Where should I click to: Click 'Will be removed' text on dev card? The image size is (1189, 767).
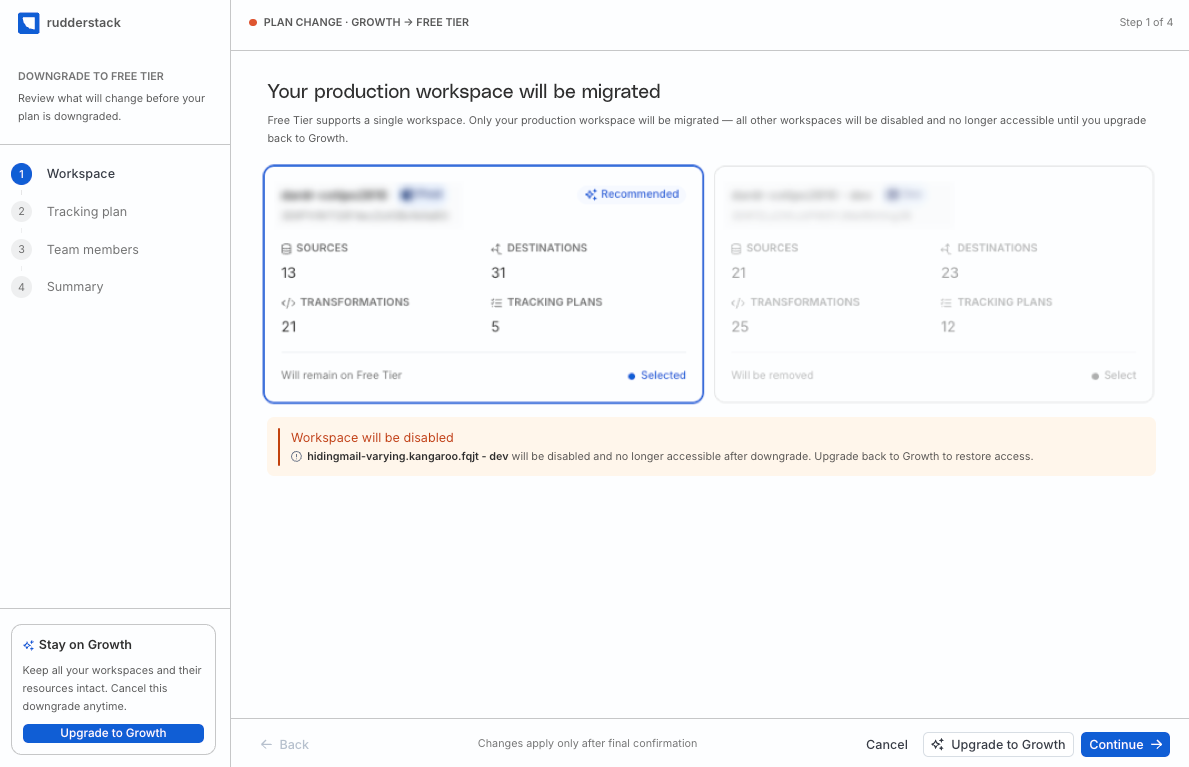[x=772, y=376]
